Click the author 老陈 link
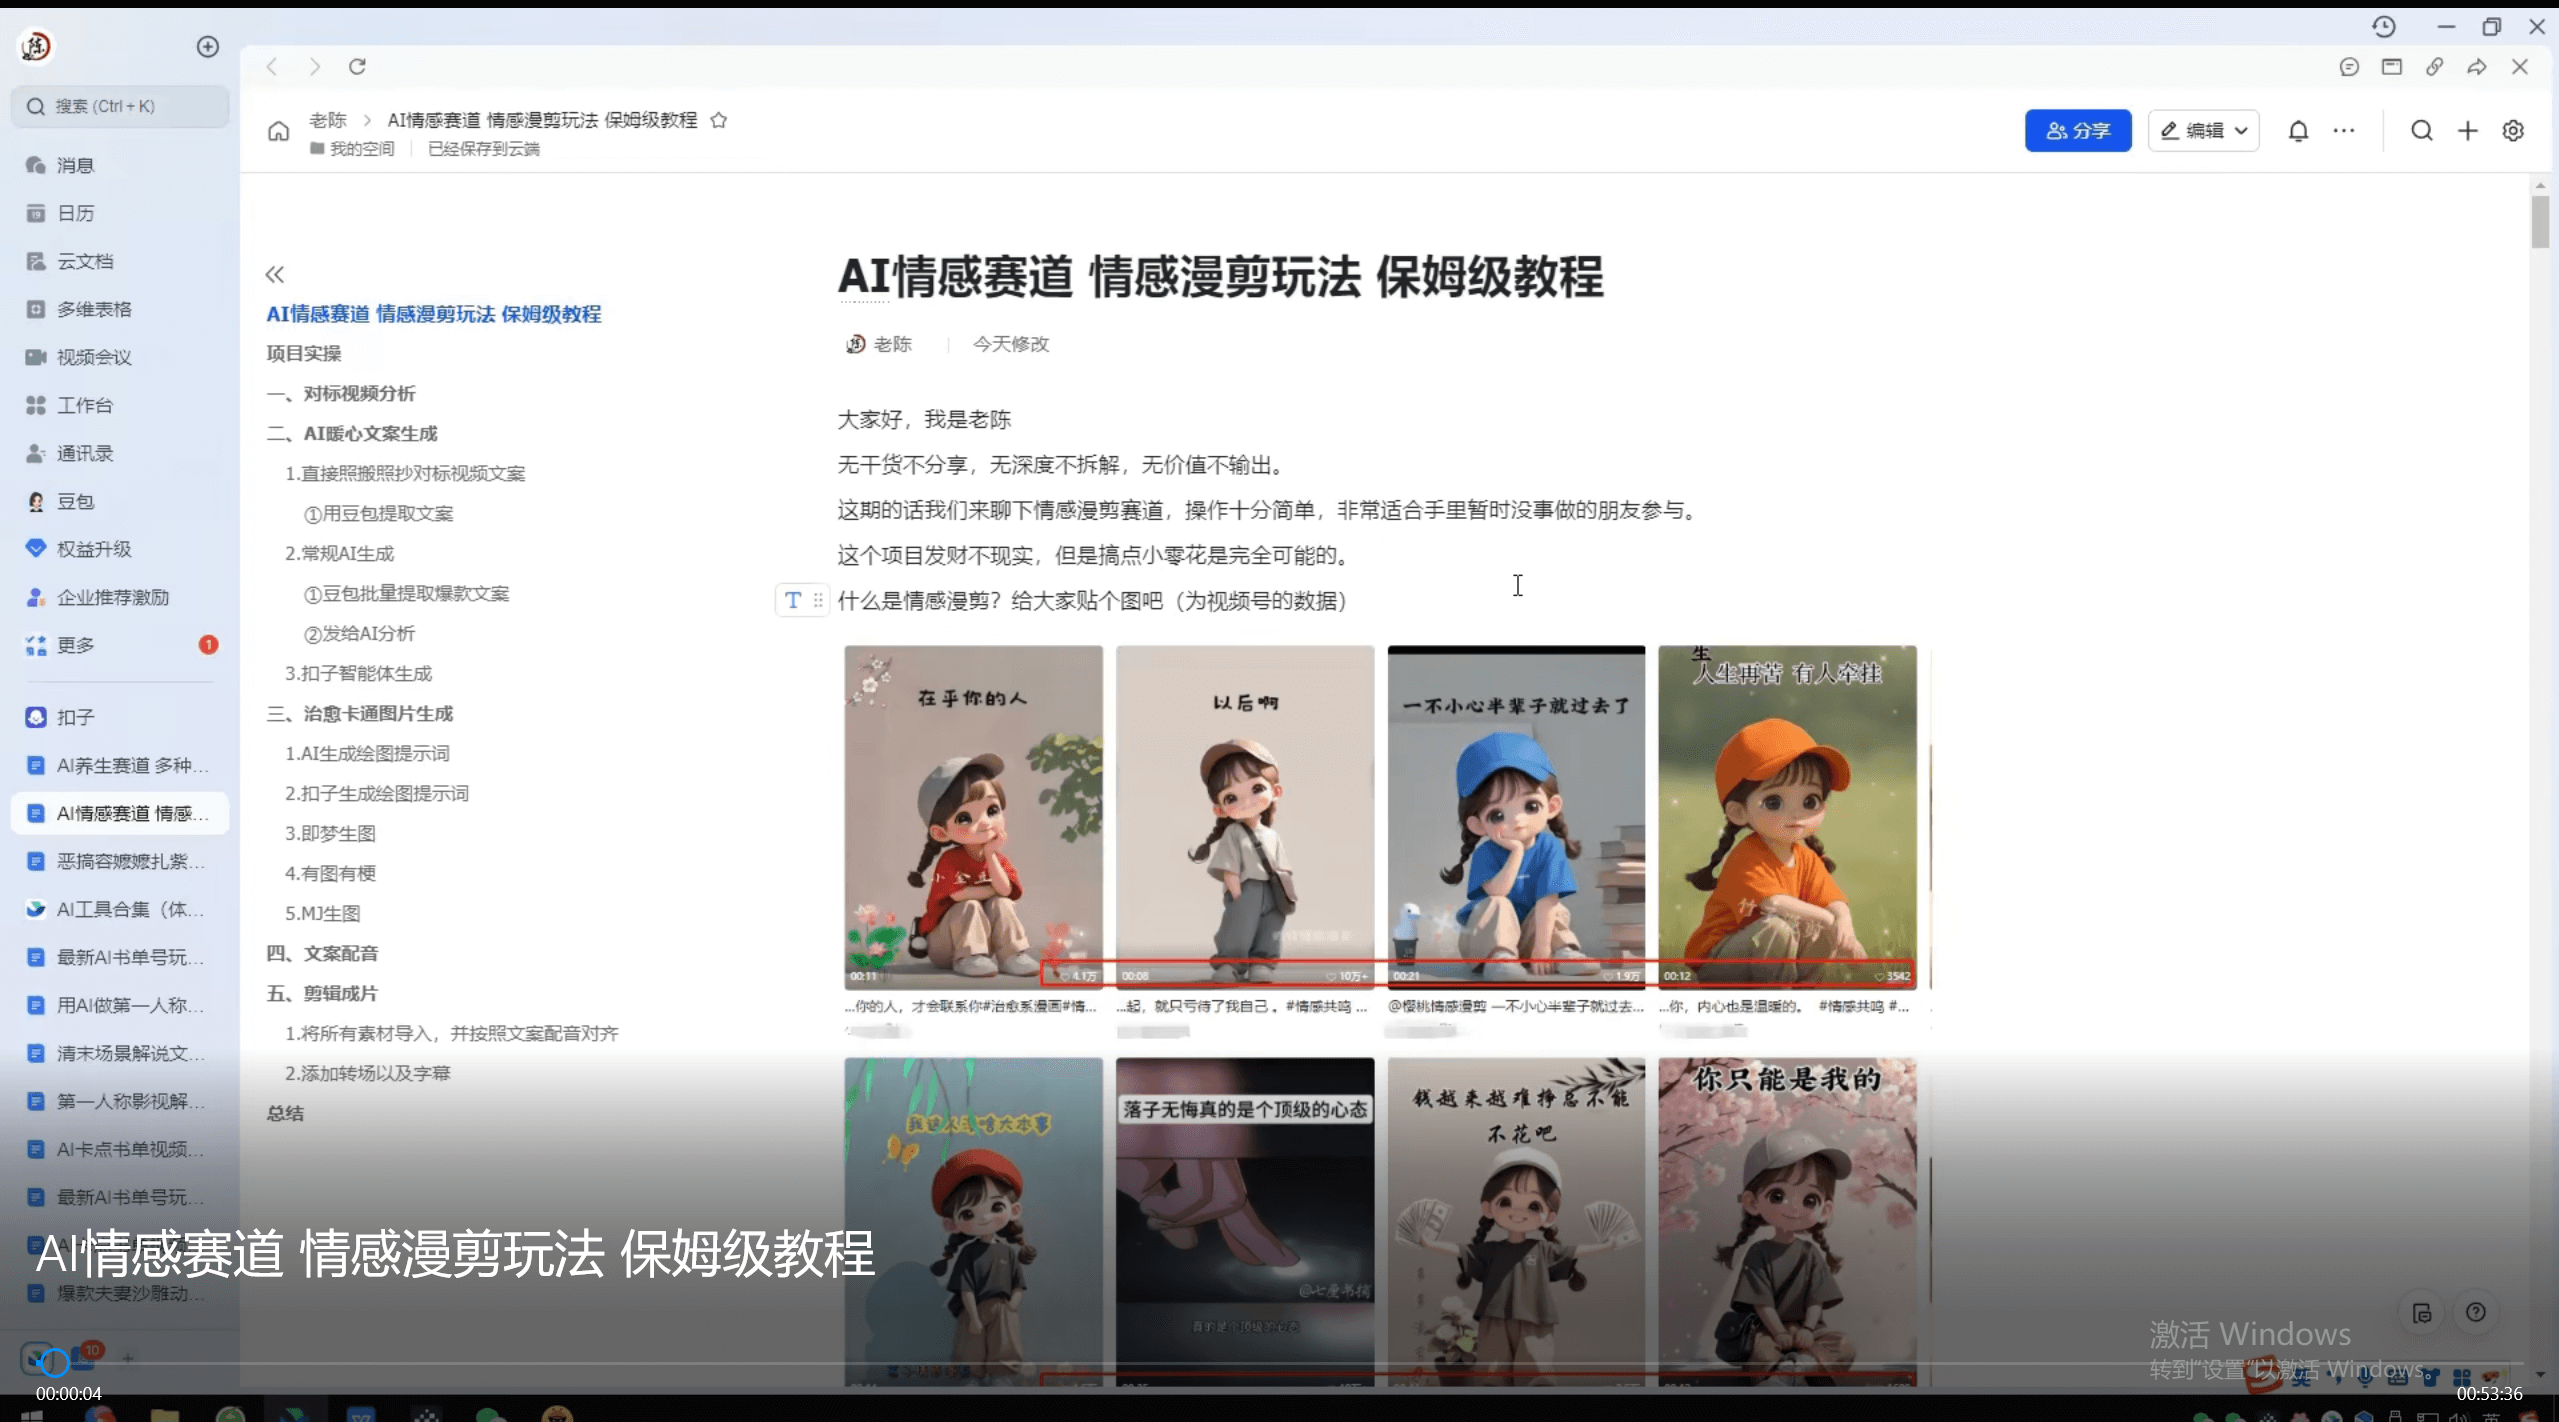This screenshot has height=1422, width=2559. coord(893,343)
